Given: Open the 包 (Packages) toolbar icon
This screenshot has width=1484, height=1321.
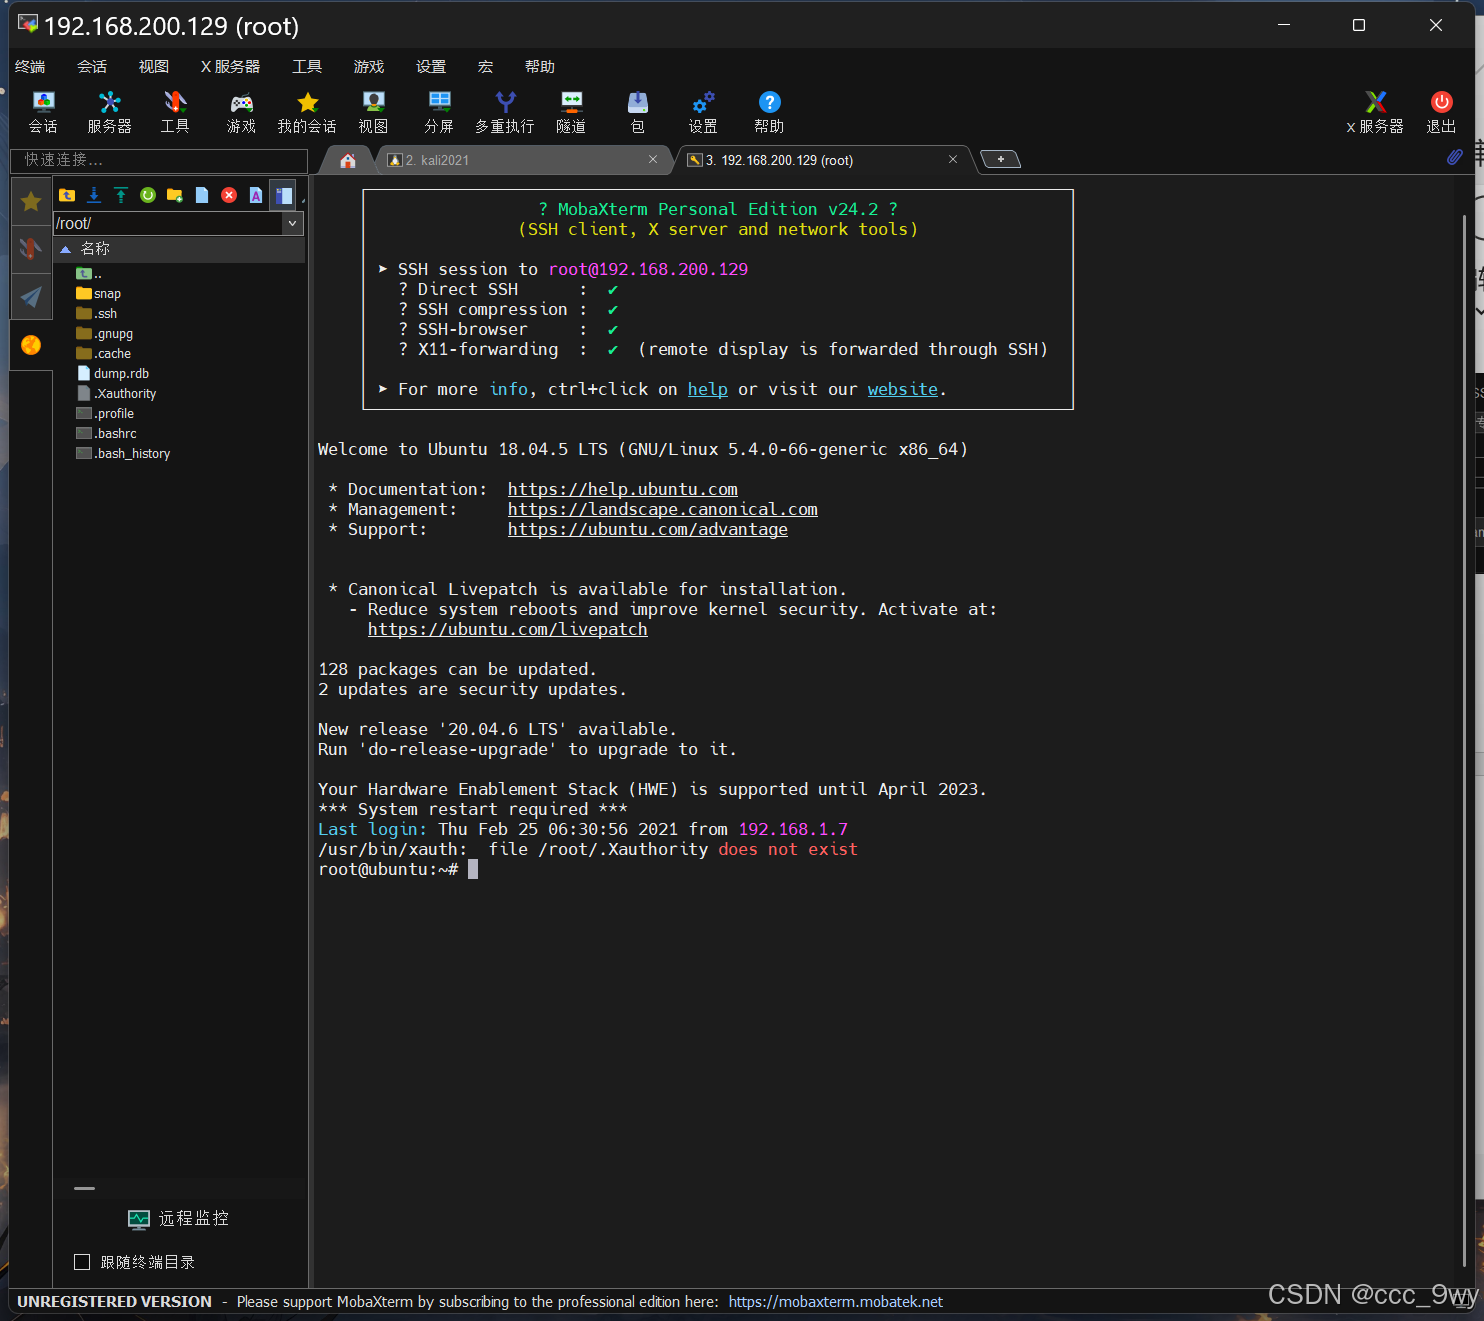Looking at the screenshot, I should pyautogui.click(x=637, y=112).
